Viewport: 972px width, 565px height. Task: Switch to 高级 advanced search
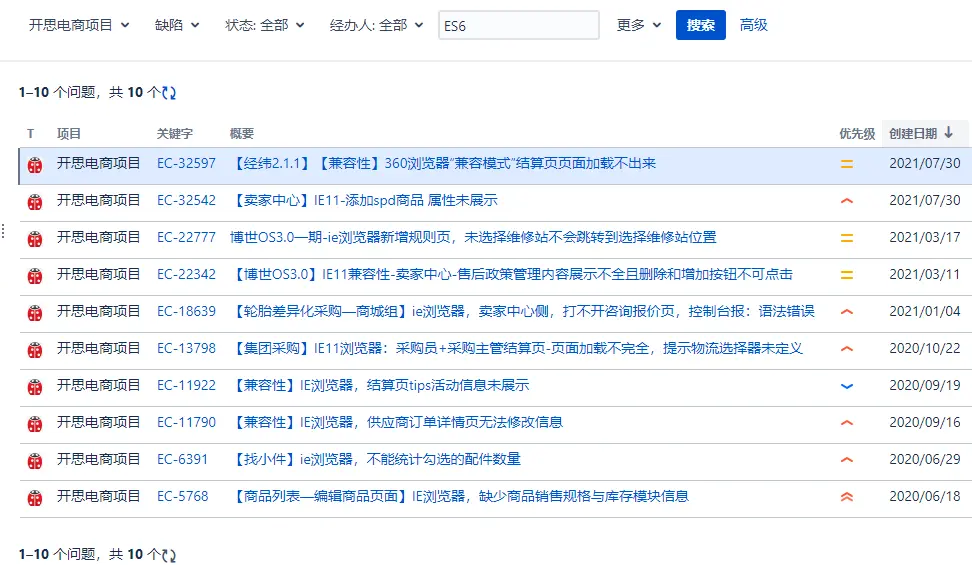754,25
